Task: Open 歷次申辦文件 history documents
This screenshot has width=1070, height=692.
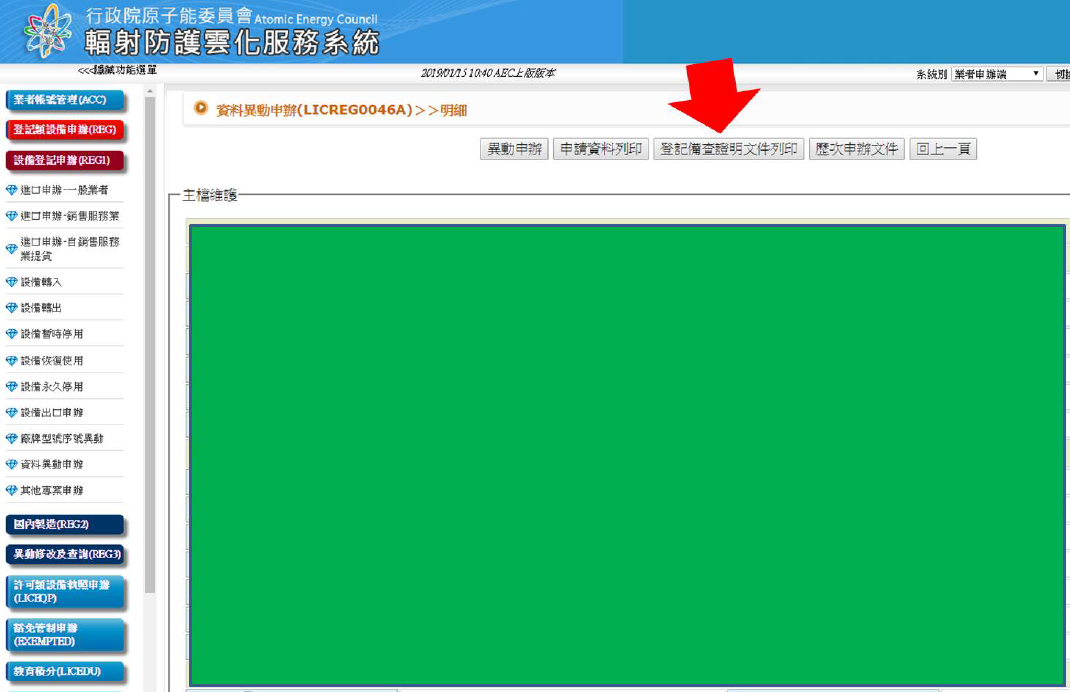Action: point(856,149)
